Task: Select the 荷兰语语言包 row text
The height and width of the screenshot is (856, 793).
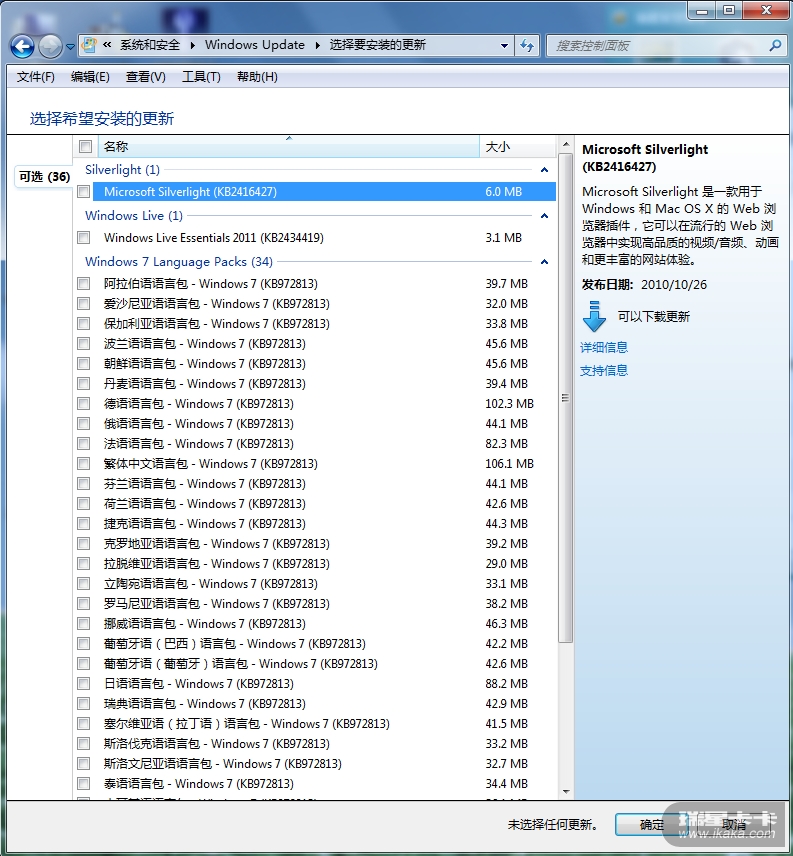Action: pos(205,503)
